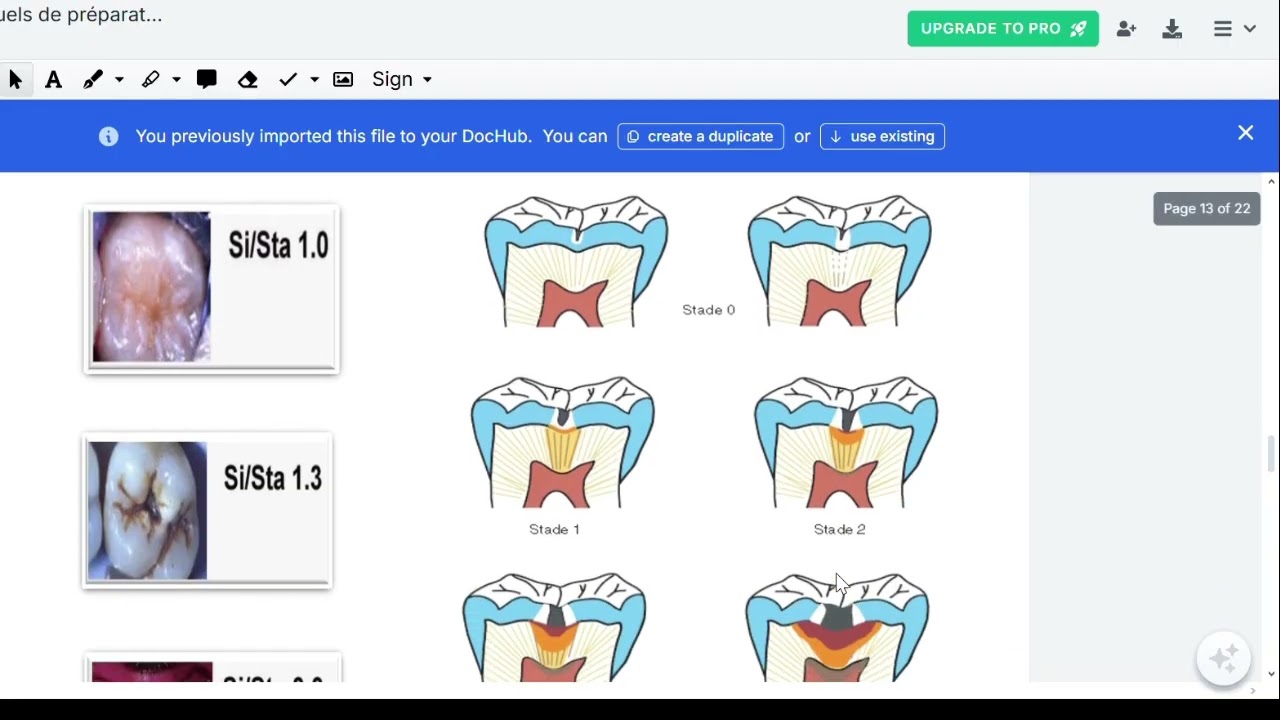Click the info icon in the banner

pos(109,137)
